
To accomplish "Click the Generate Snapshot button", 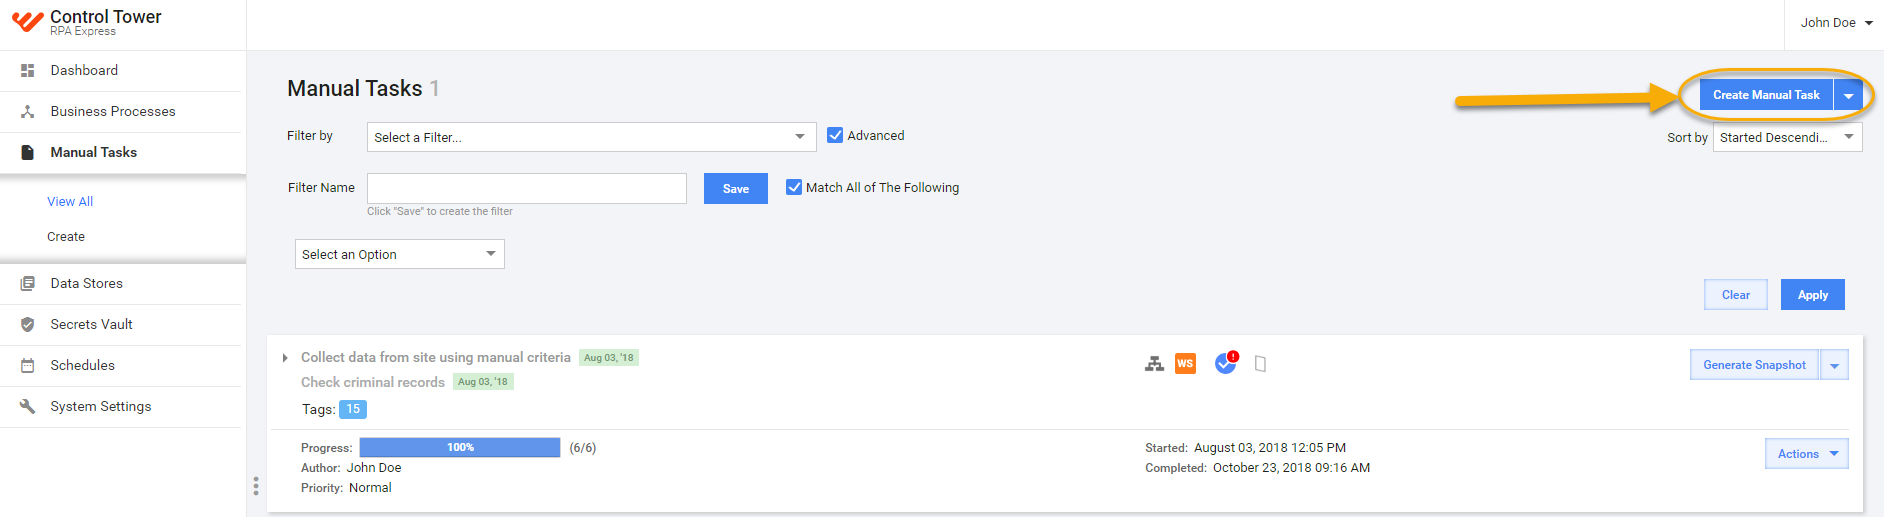I will coord(1754,365).
